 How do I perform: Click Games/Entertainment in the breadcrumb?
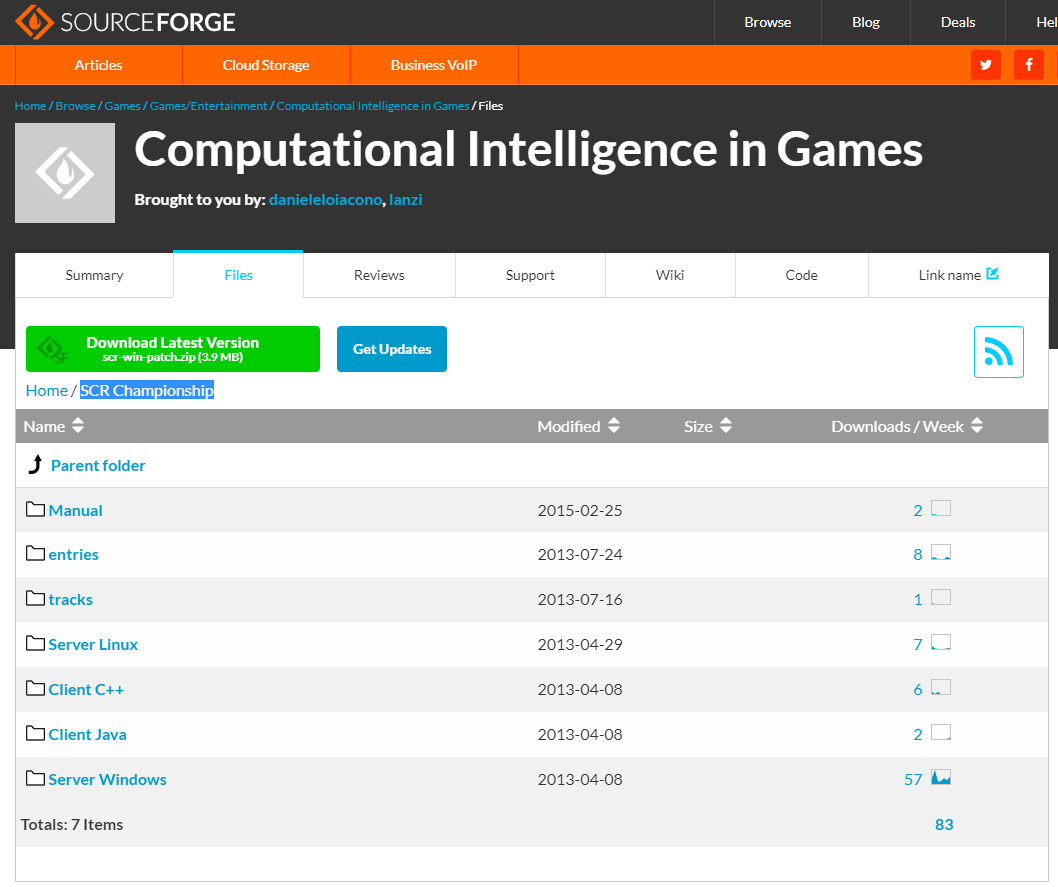[x=208, y=106]
